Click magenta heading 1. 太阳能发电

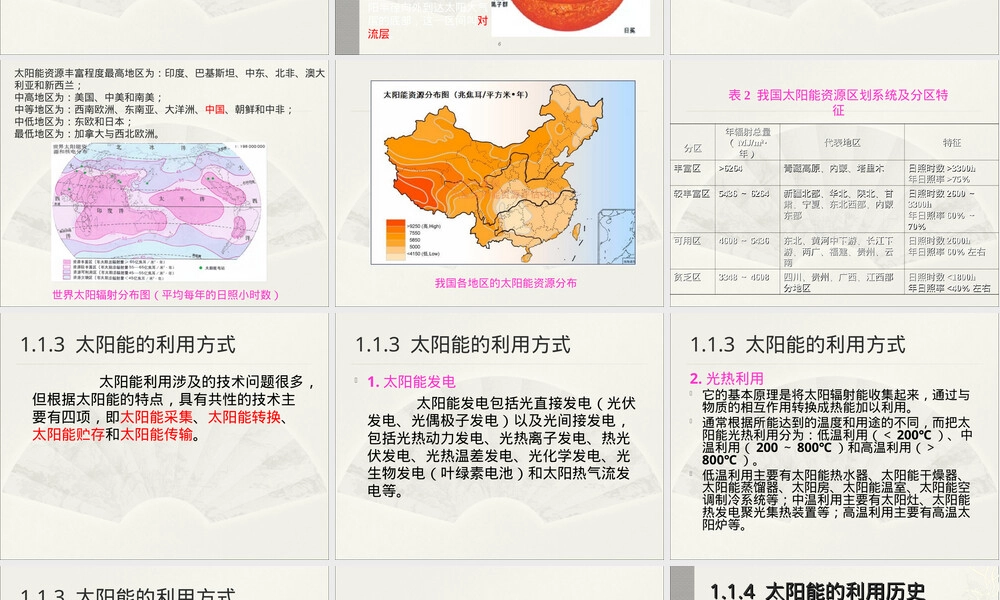(x=411, y=381)
